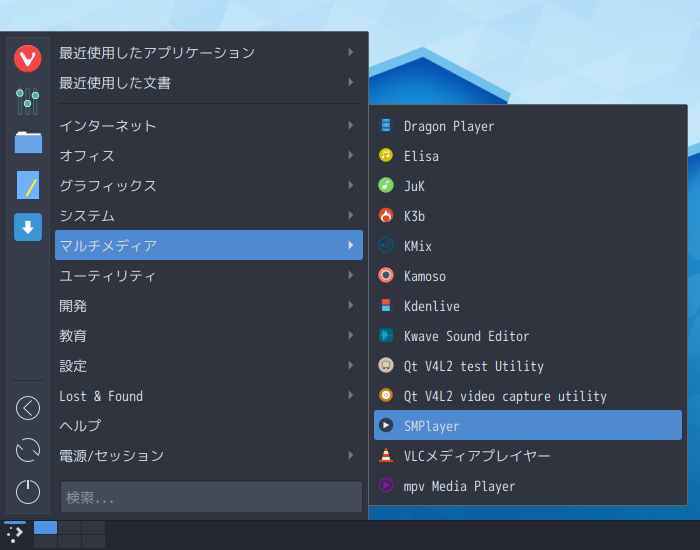Viewport: 700px width, 550px height.
Task: Launch mpv Media Player entry
Action: tap(528, 485)
